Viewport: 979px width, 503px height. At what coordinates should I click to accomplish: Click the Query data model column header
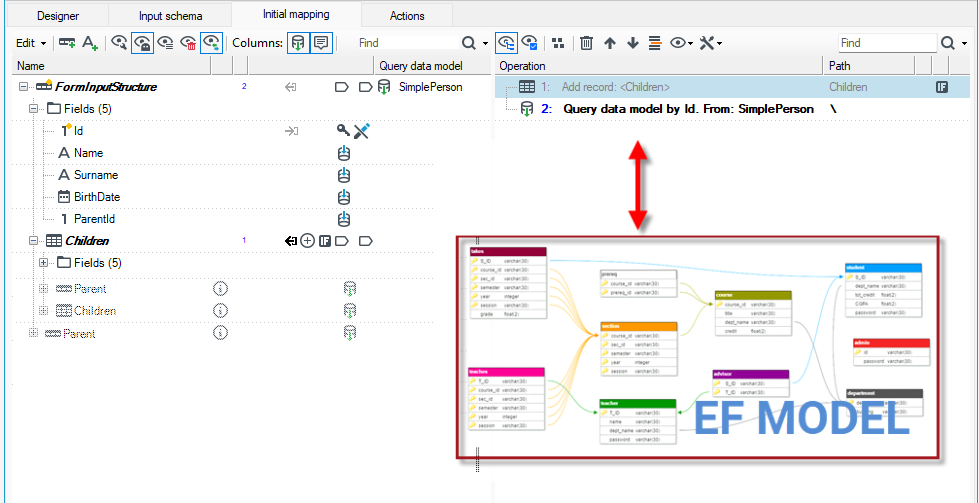click(x=434, y=66)
